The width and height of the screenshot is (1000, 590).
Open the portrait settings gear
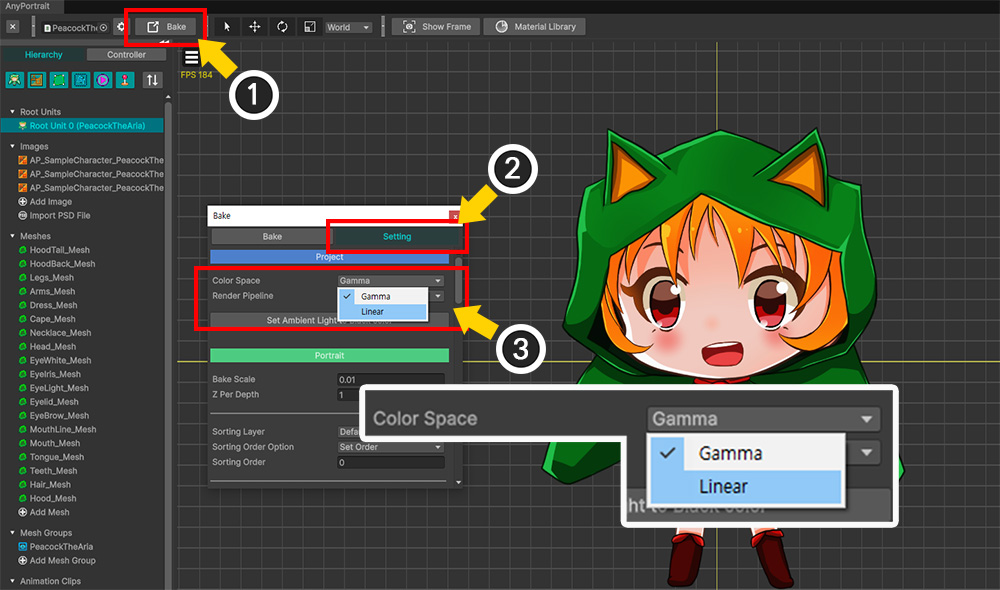(x=121, y=27)
